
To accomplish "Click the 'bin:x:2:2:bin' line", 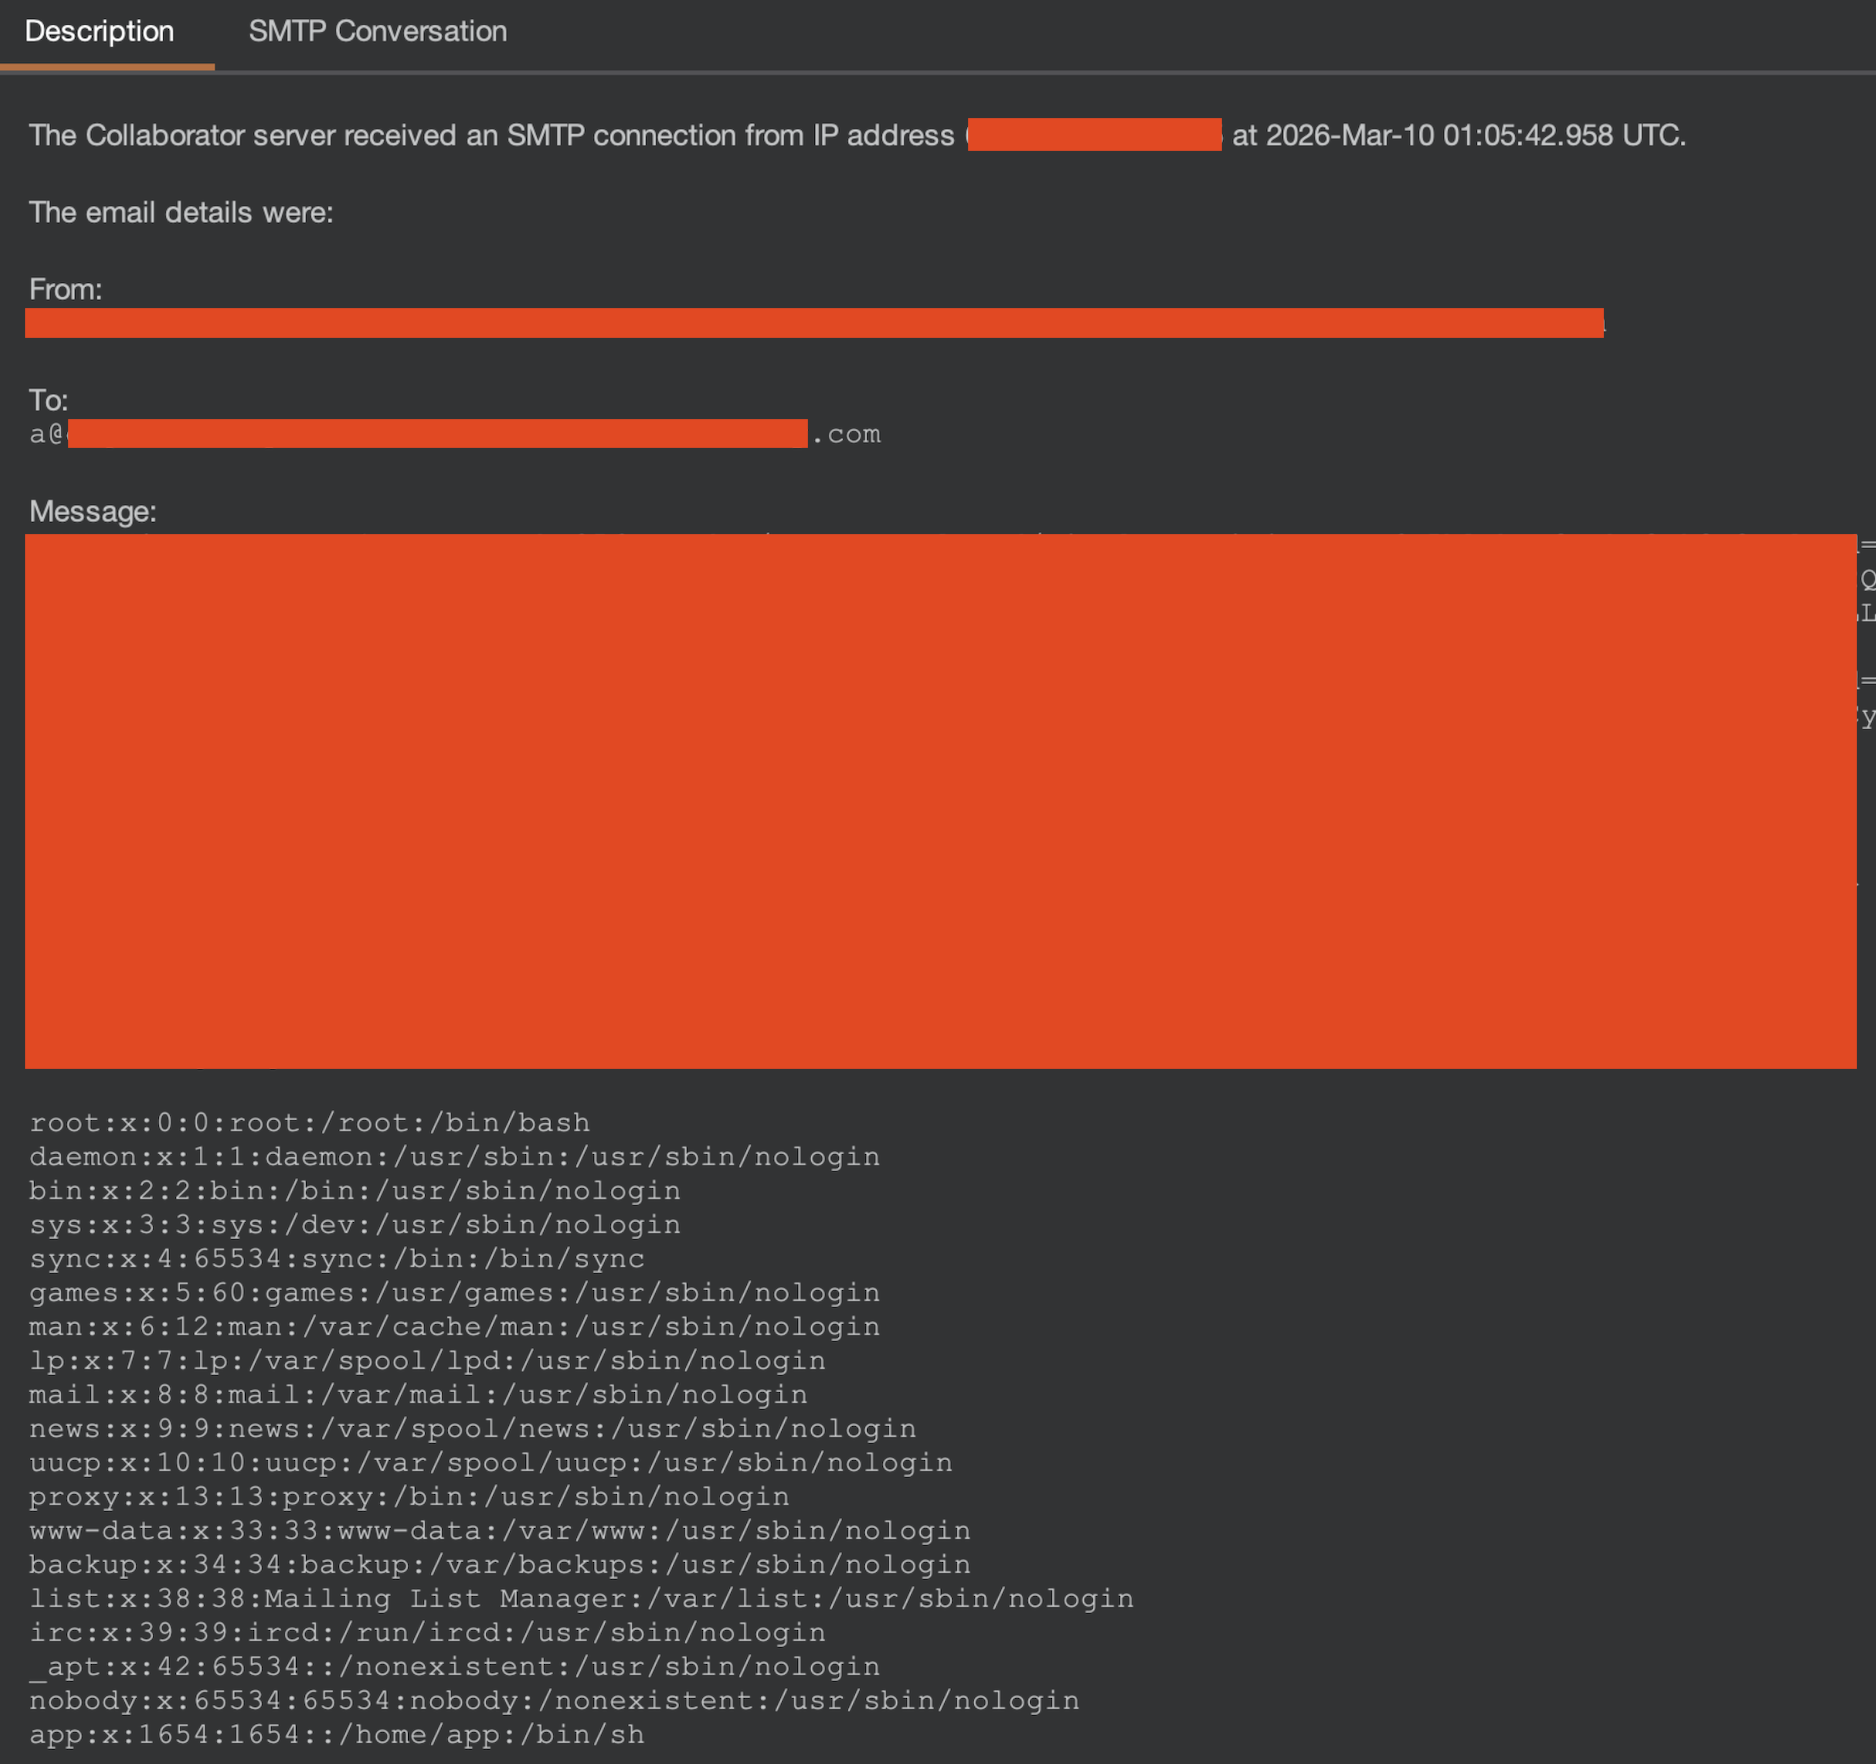I will coord(355,1191).
